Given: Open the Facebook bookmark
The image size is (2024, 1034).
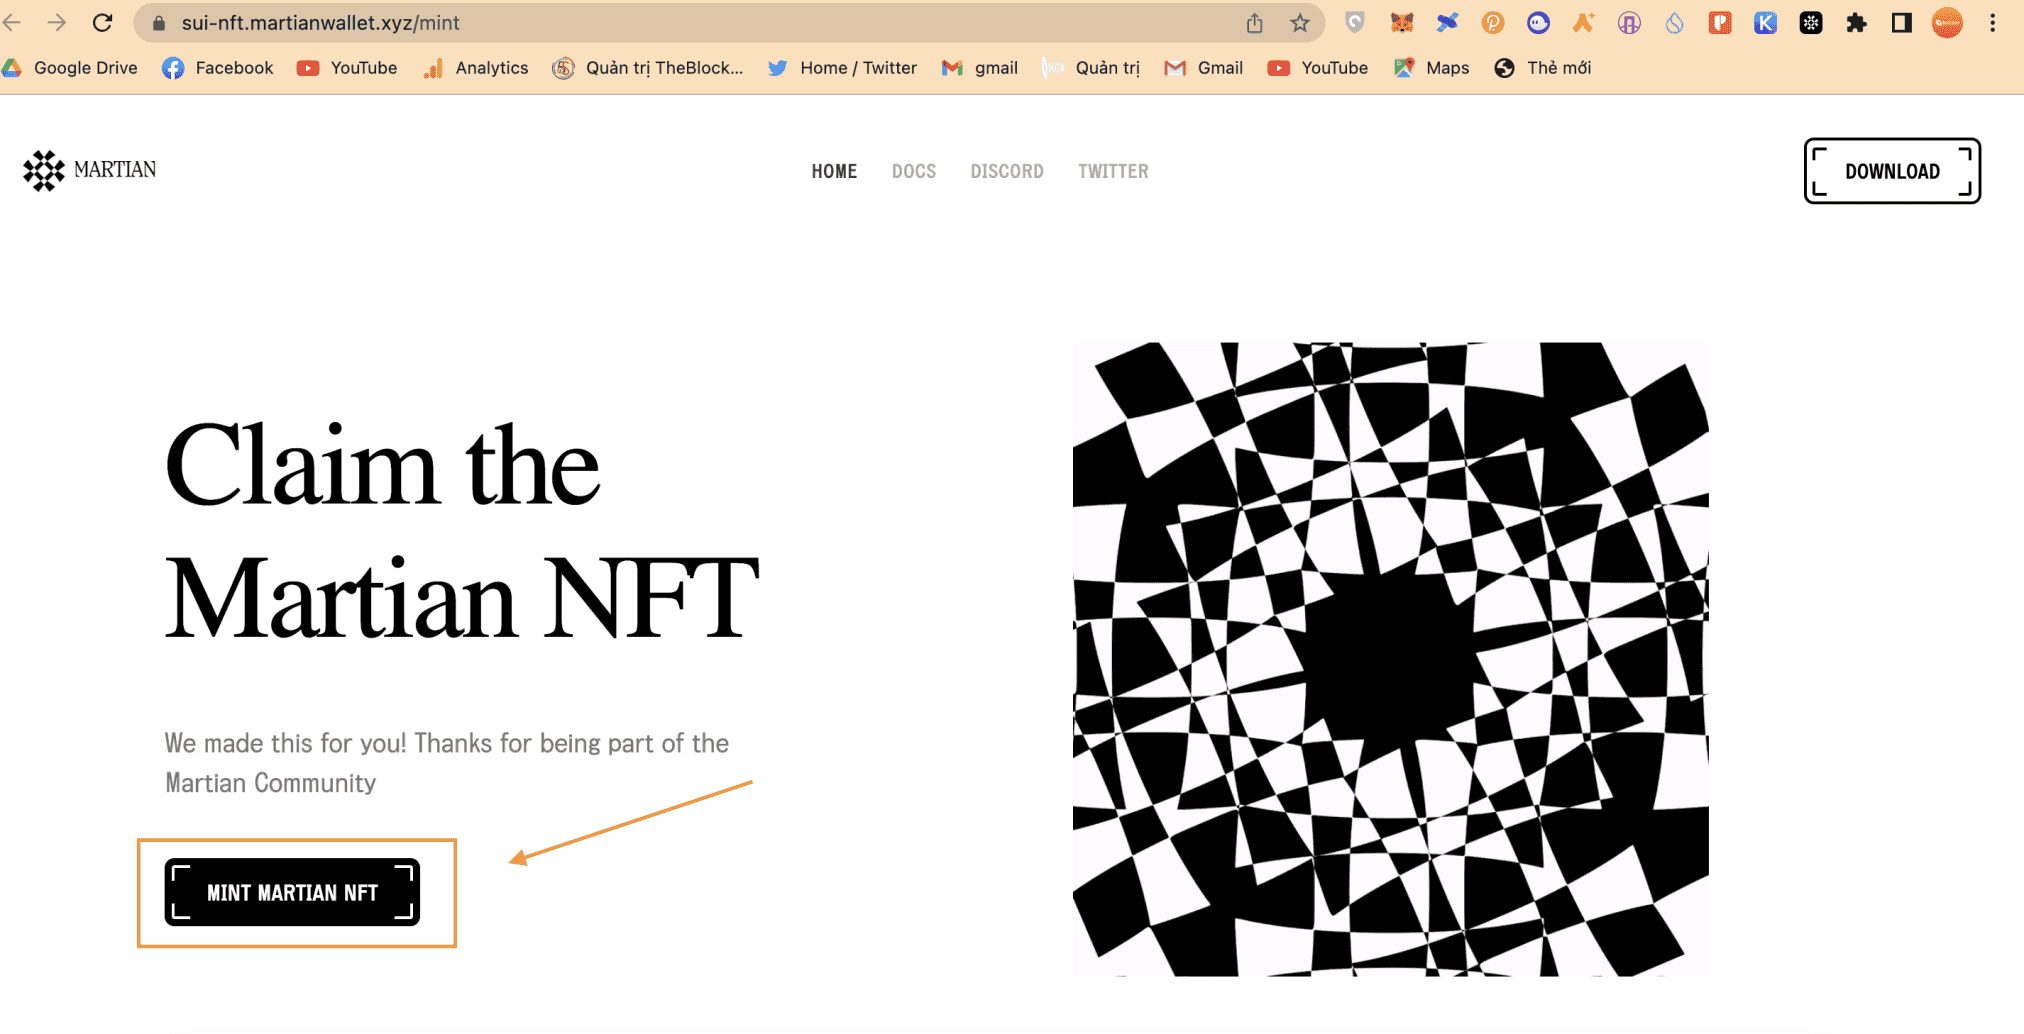Looking at the screenshot, I should pos(218,68).
